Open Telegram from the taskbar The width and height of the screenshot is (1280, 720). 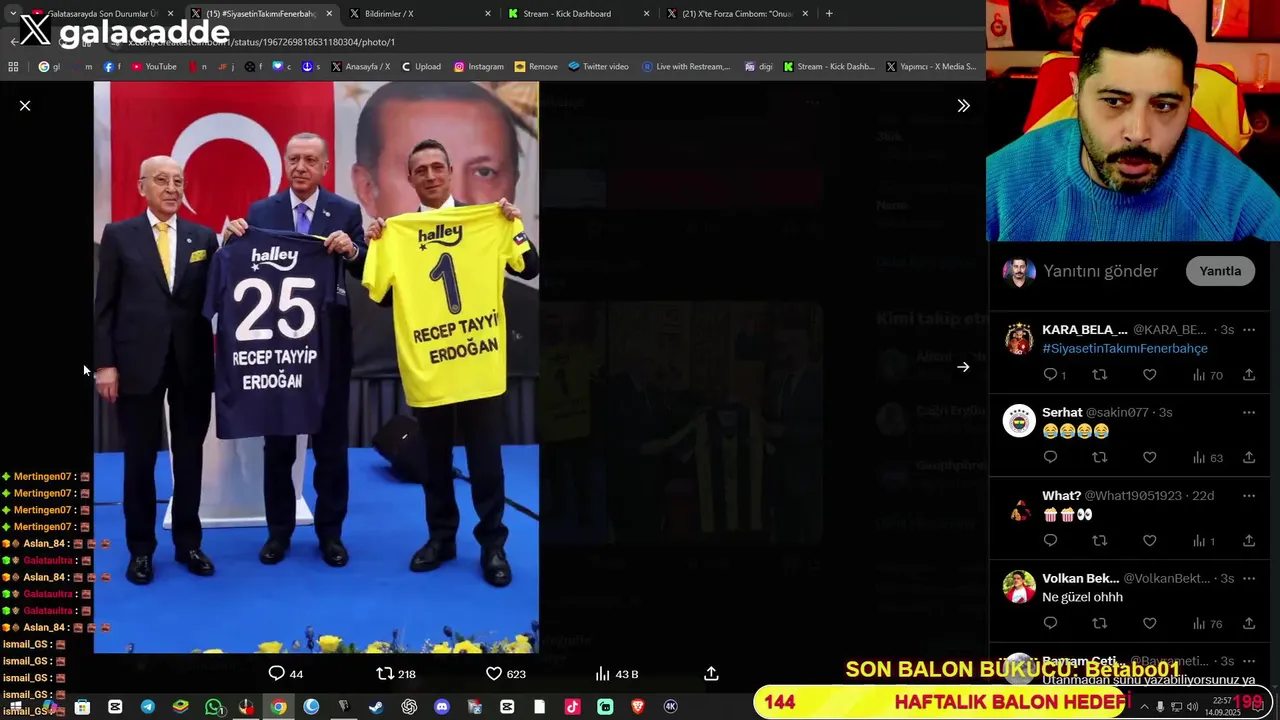point(148,707)
